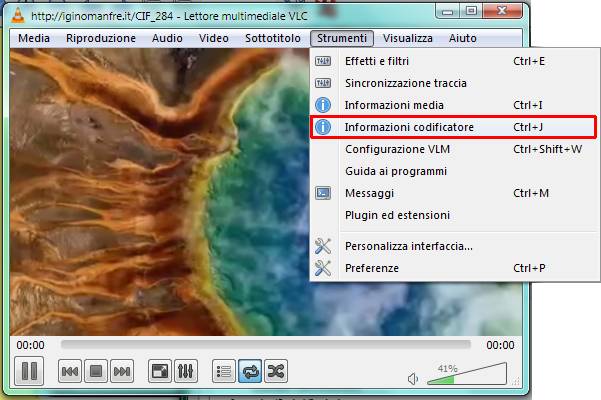601x400 pixels.
Task: Pause playback with the pause button
Action: pos(29,371)
